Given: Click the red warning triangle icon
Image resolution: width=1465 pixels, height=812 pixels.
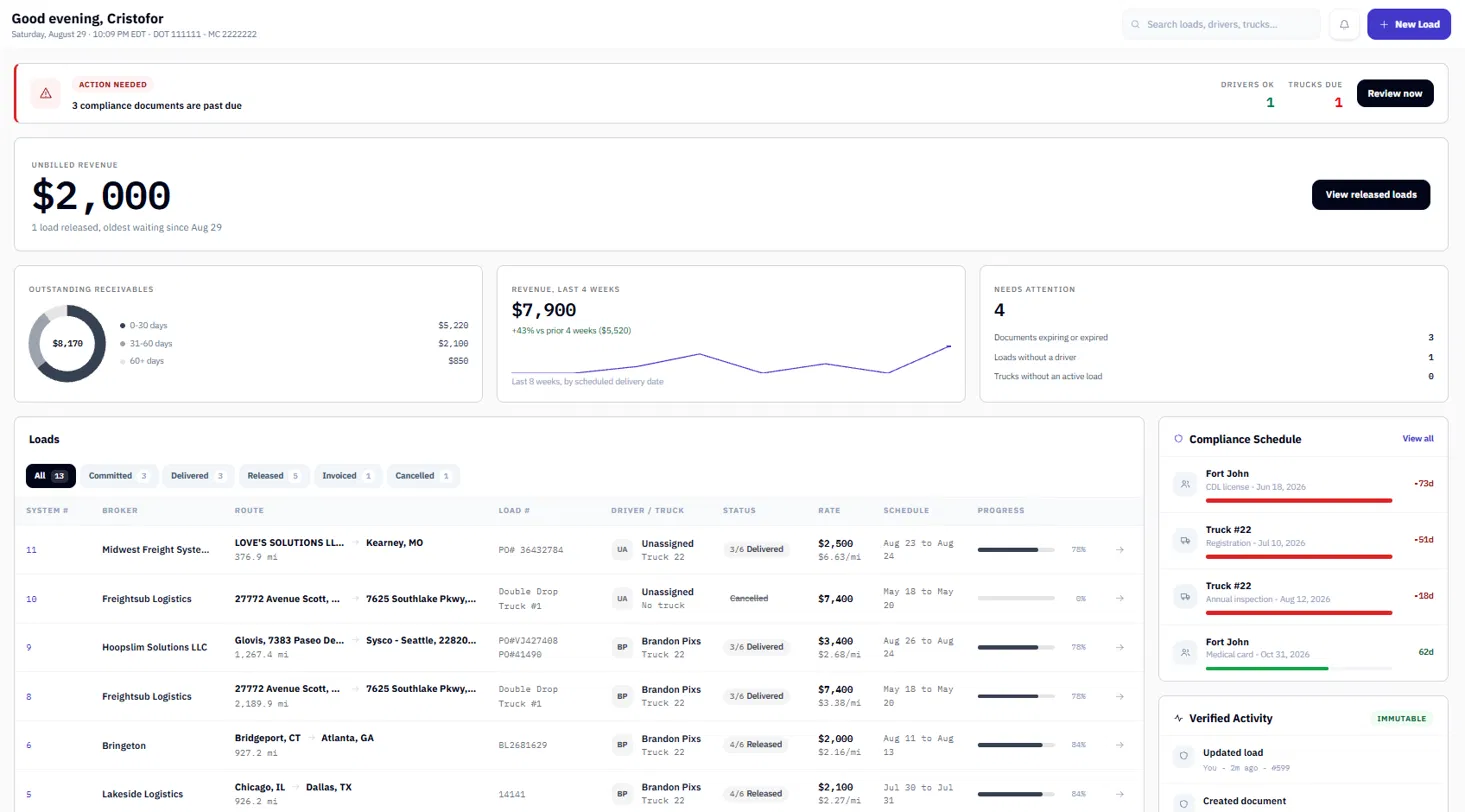Looking at the screenshot, I should pyautogui.click(x=45, y=93).
